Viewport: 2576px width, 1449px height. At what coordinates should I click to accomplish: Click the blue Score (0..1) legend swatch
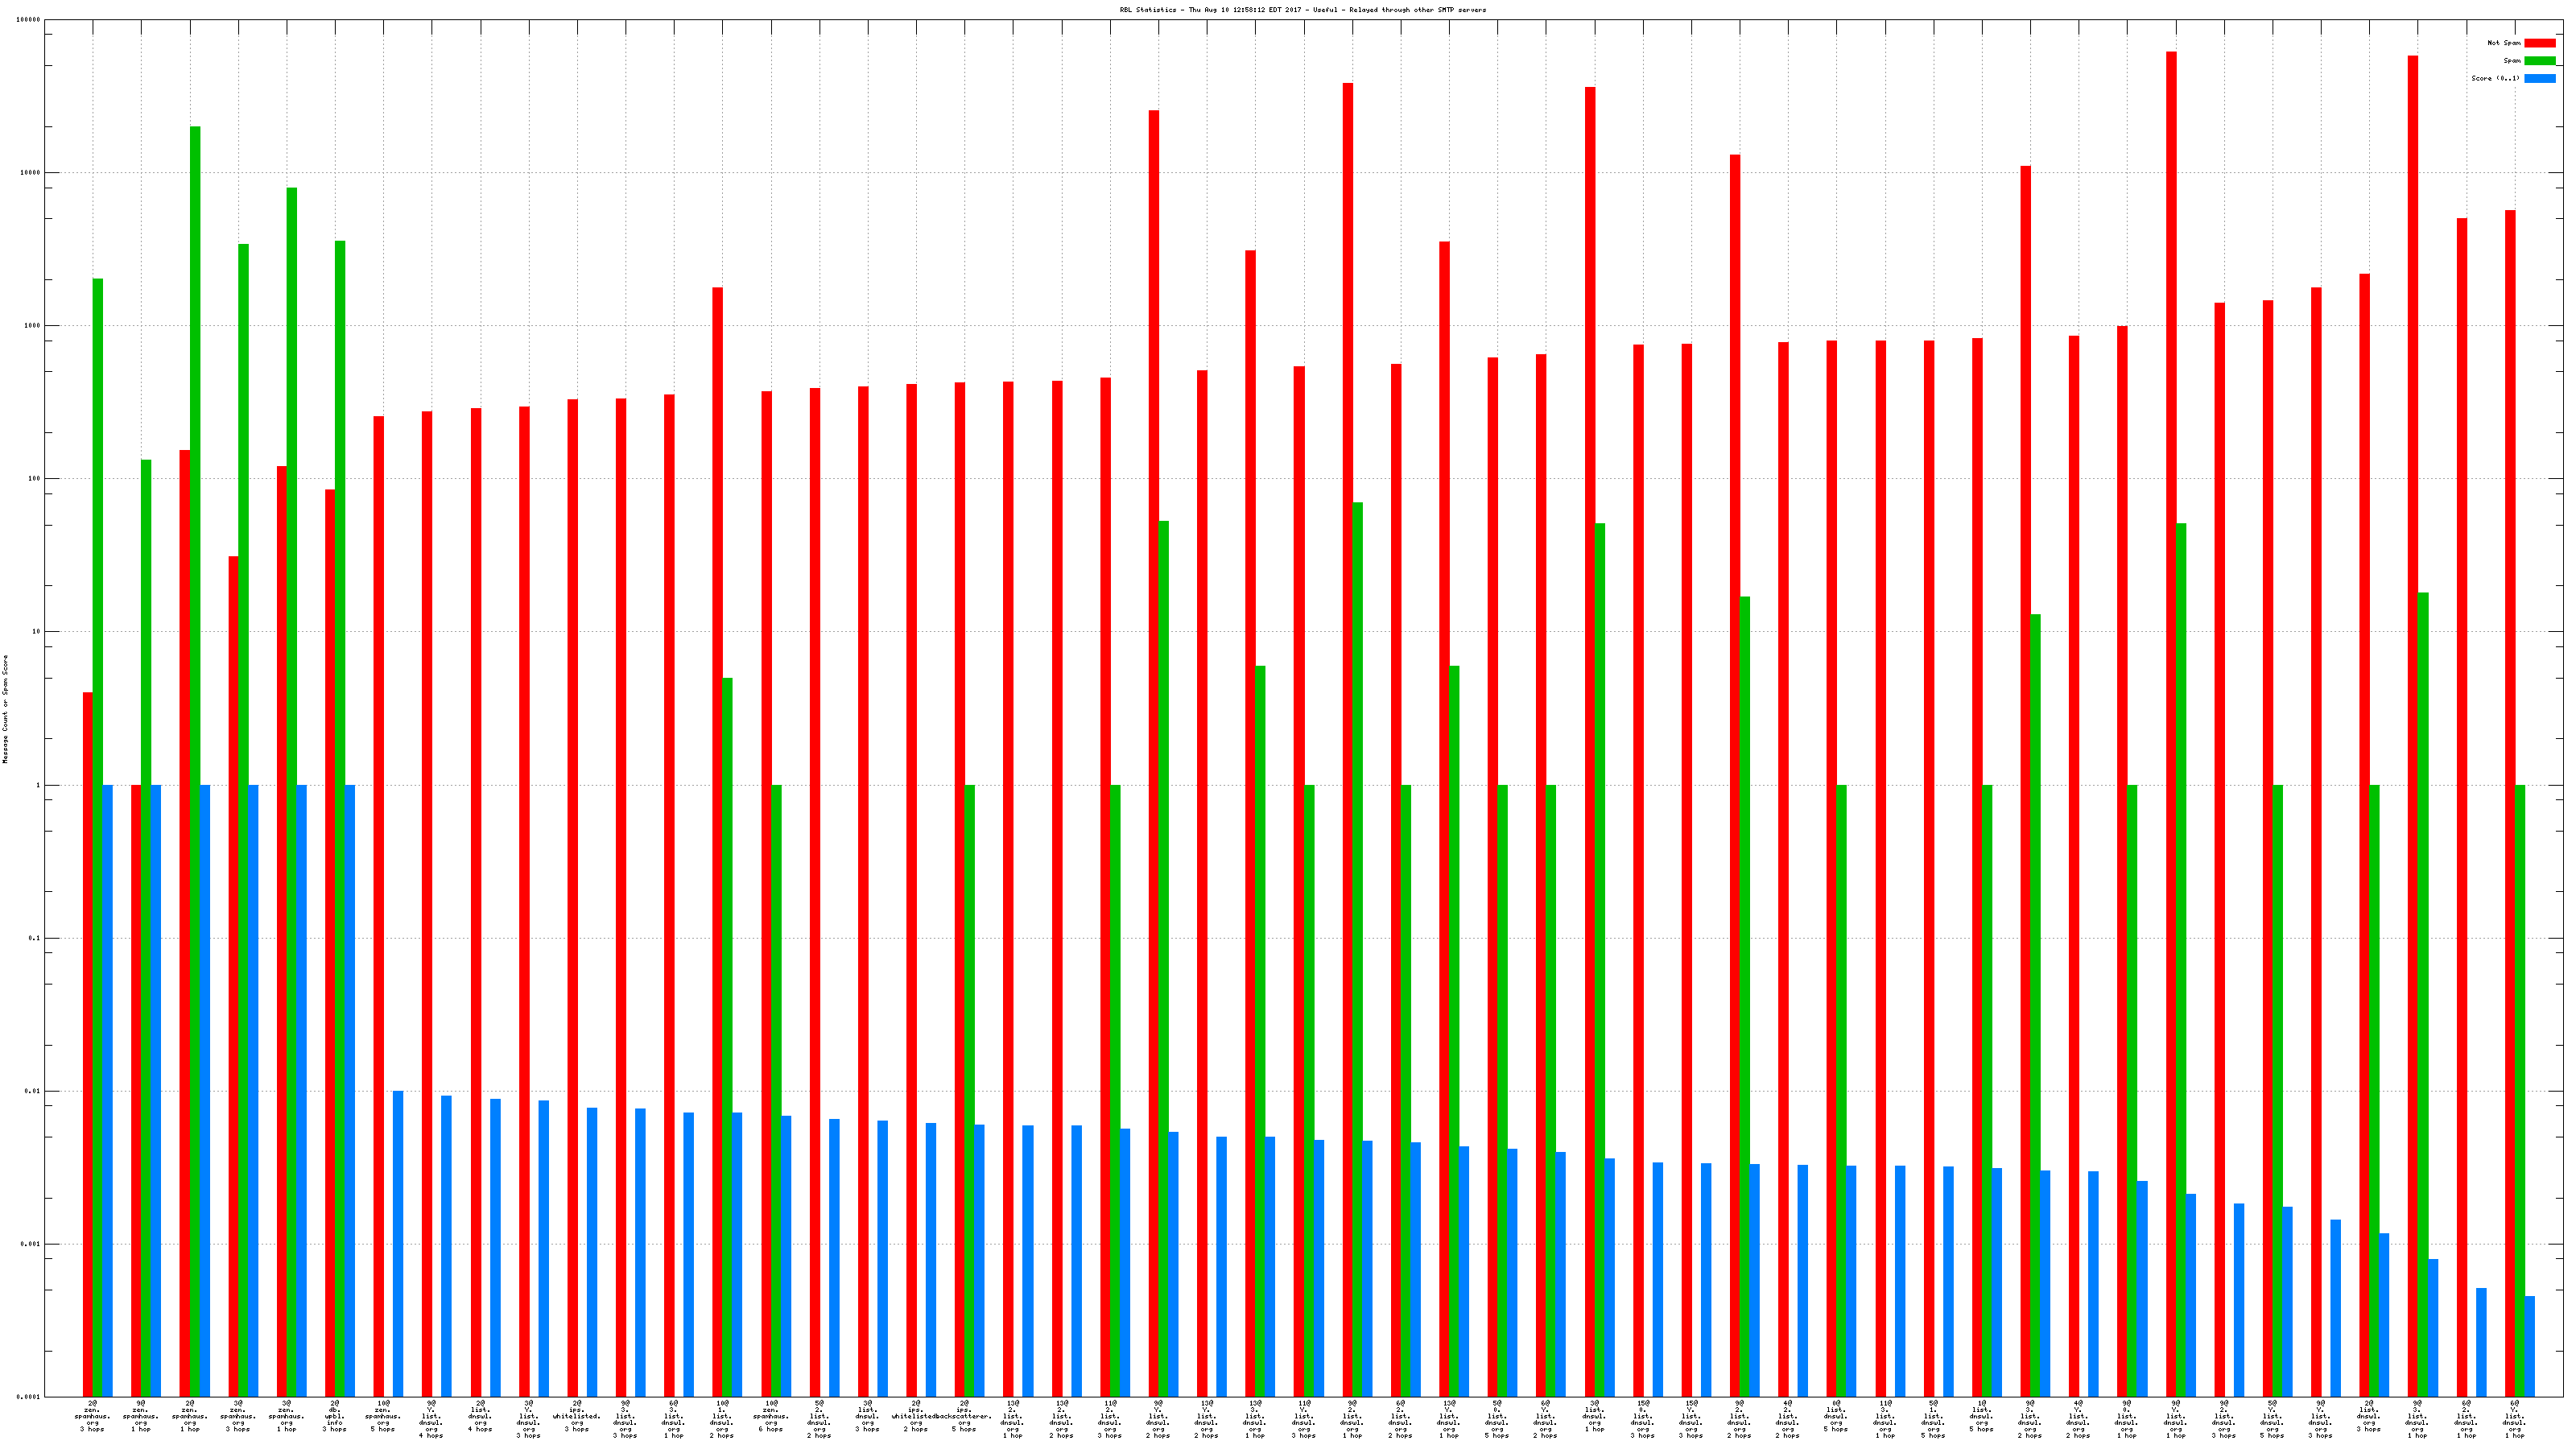pyautogui.click(x=2539, y=78)
